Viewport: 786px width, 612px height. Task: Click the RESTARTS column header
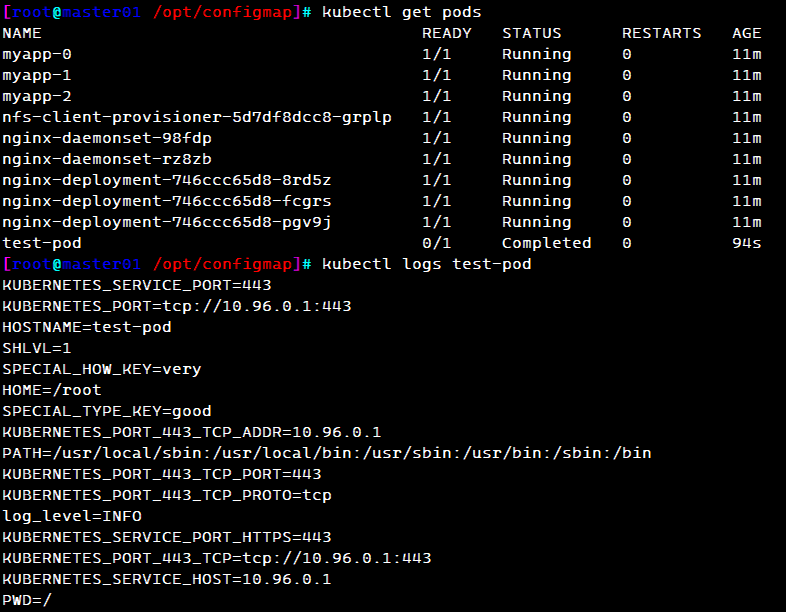point(662,33)
